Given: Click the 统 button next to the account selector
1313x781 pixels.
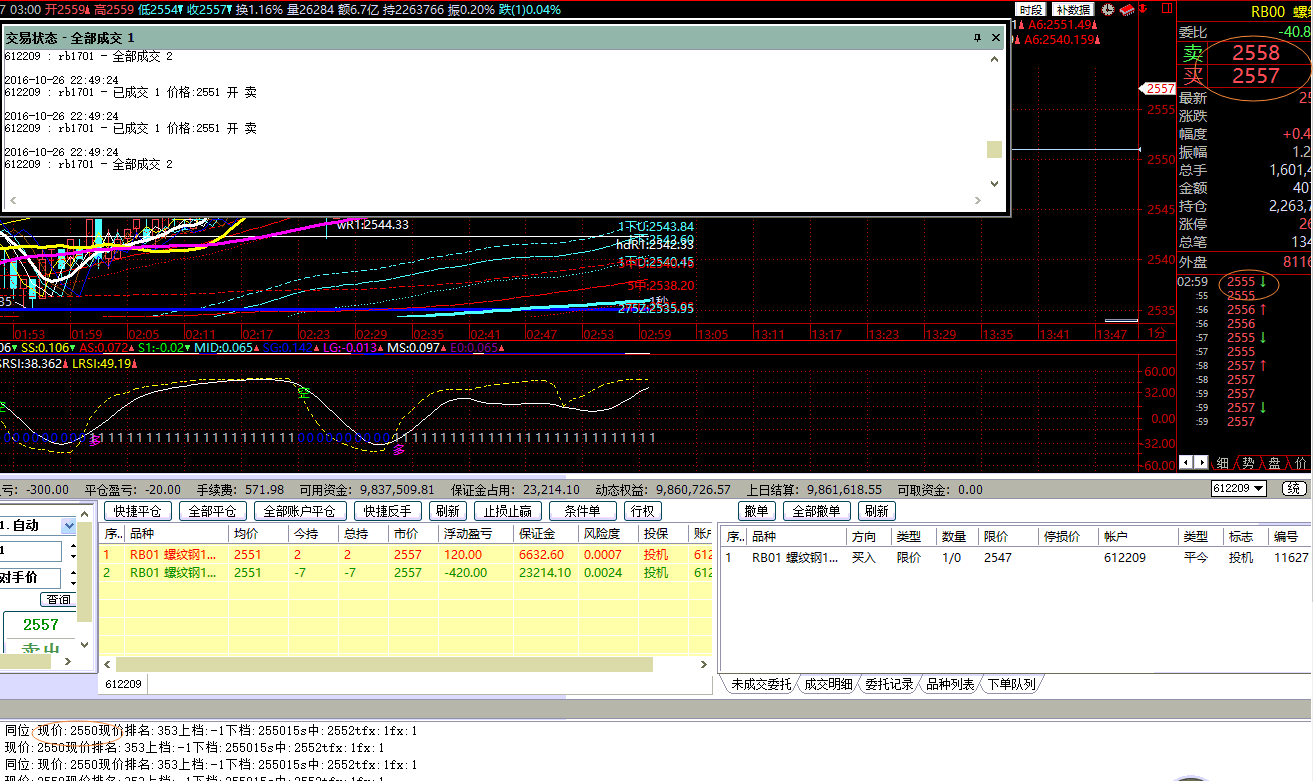Looking at the screenshot, I should 1293,489.
